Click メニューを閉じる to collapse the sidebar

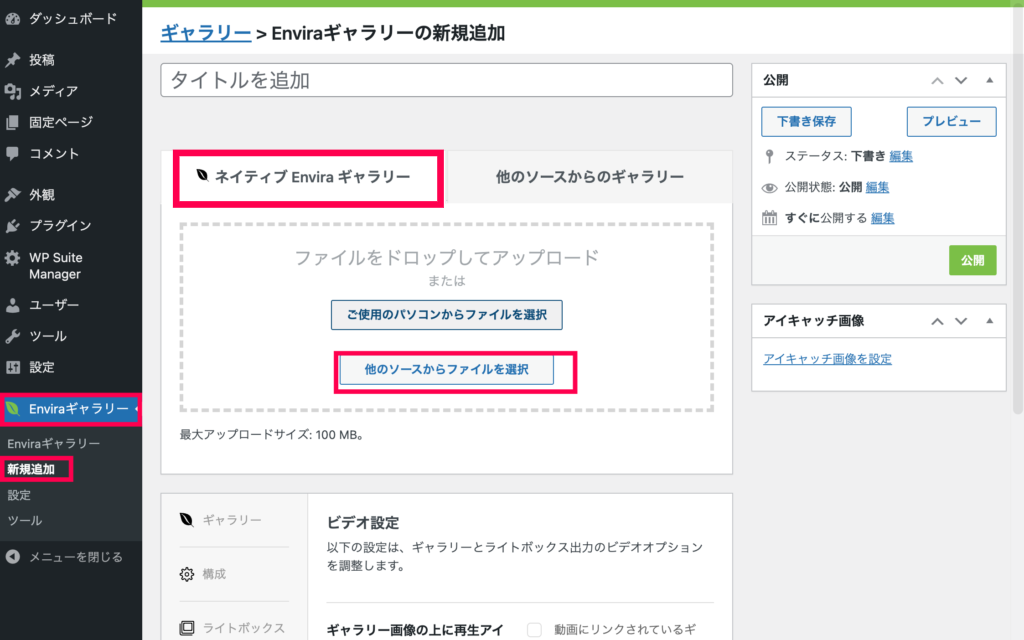tap(71, 557)
